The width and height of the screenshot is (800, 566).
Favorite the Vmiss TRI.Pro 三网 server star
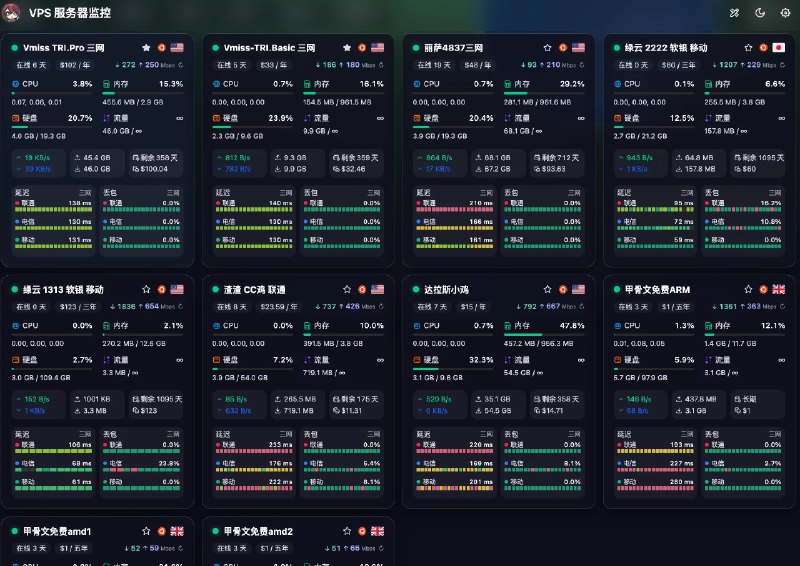[x=146, y=47]
